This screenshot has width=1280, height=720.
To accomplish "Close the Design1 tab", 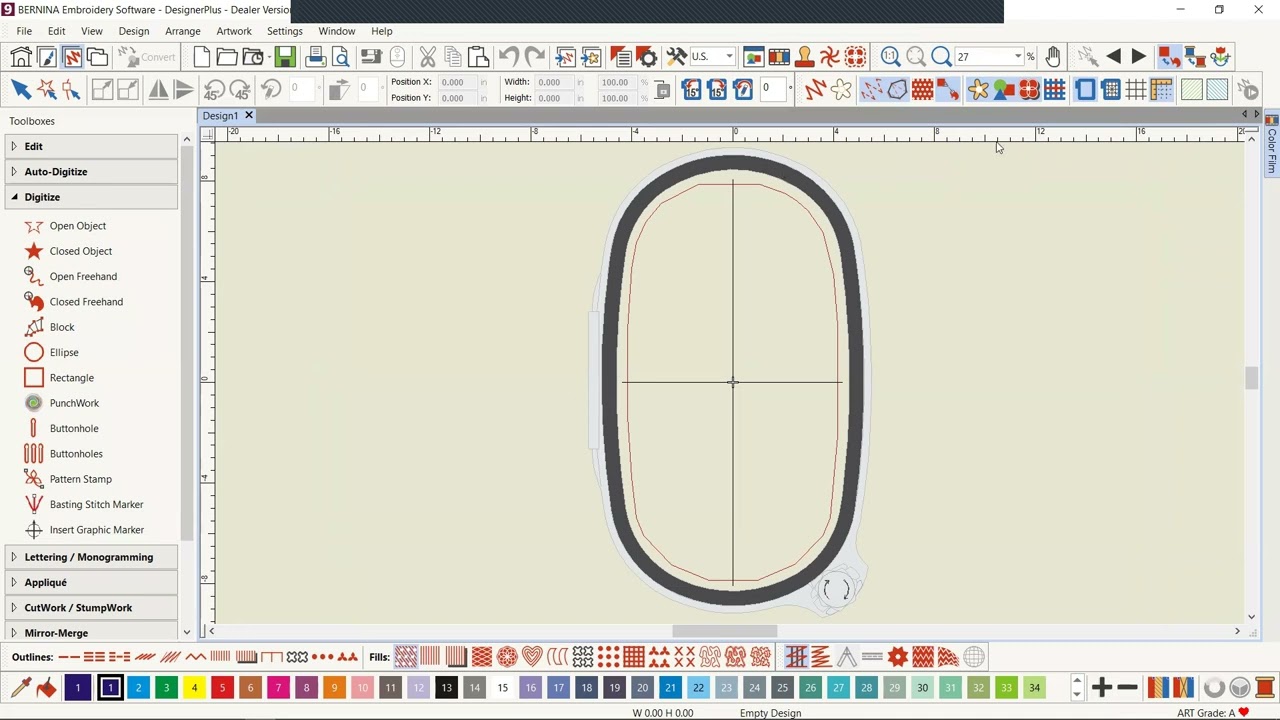I will [249, 116].
